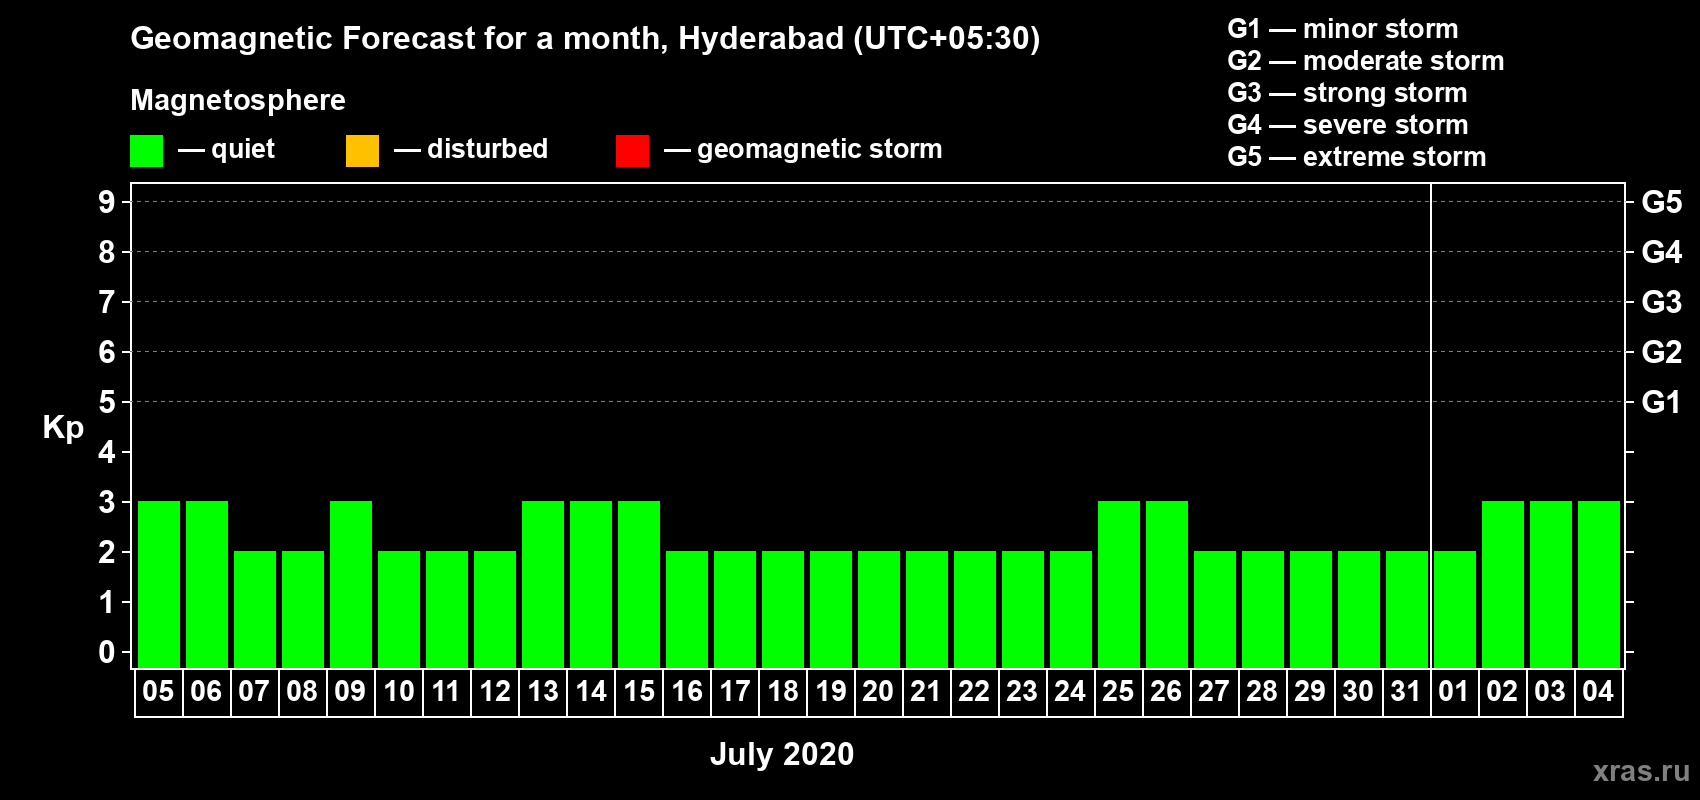The image size is (1700, 800).
Task: Click the green bar for date 13
Action: pos(543,584)
